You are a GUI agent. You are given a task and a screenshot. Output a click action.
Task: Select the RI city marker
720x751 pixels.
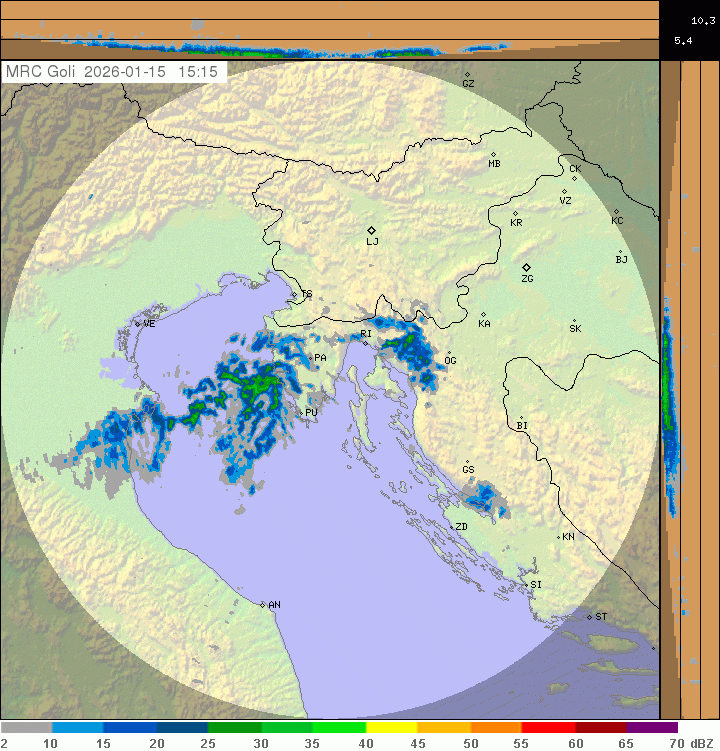tap(366, 343)
